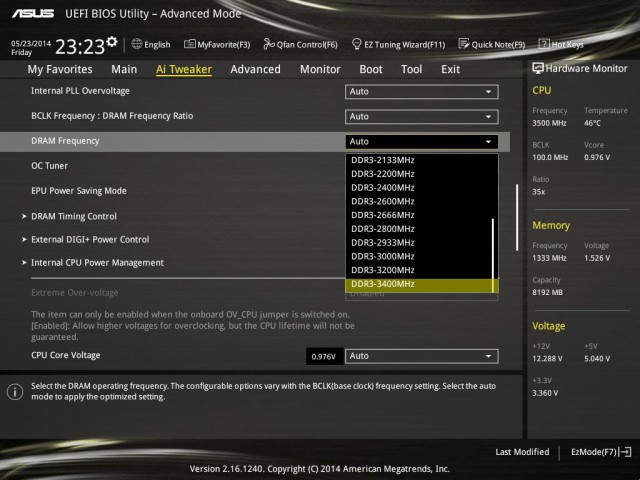Click the globe language icon
This screenshot has width=640, height=480.
(137, 44)
